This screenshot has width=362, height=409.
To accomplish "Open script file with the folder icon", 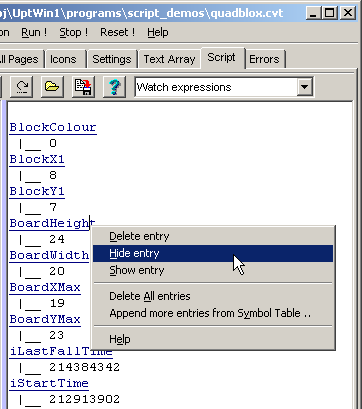I will tap(52, 87).
